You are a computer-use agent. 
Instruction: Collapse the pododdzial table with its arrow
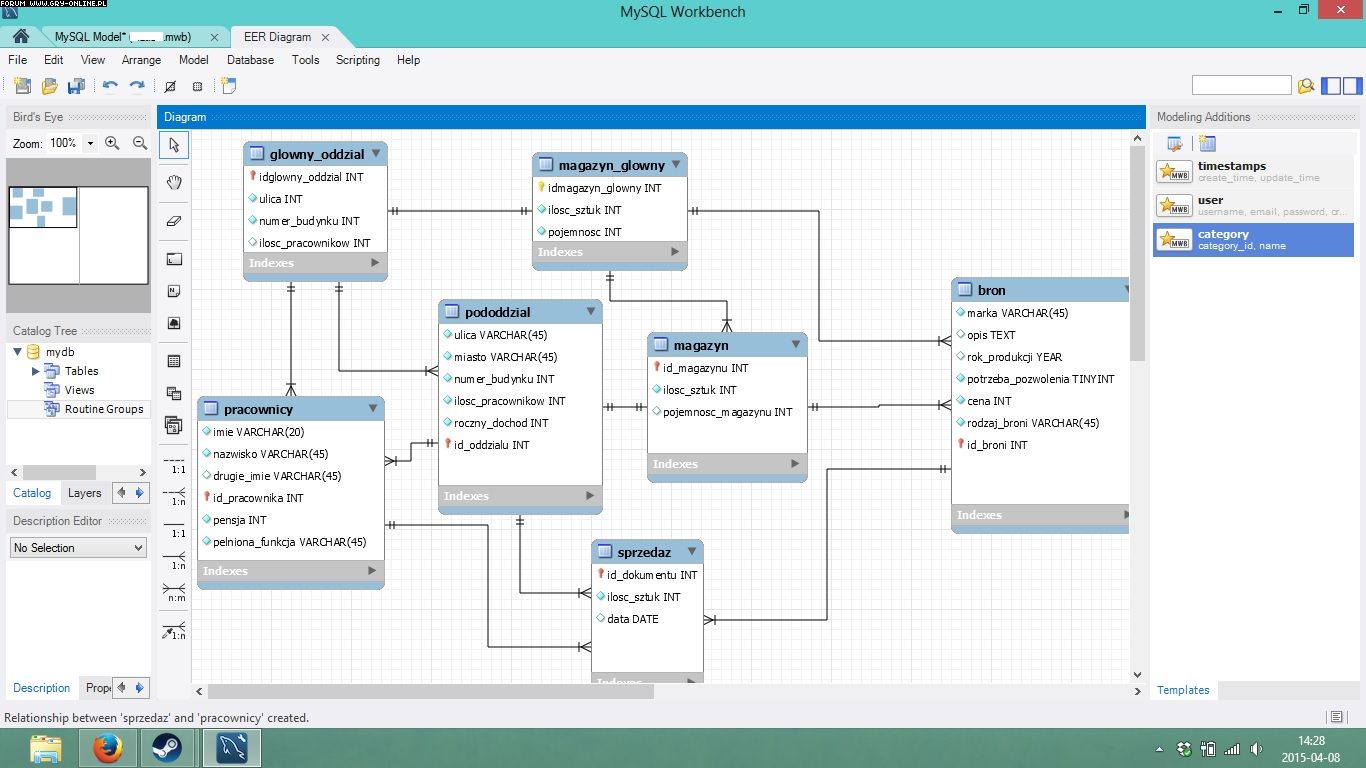click(x=591, y=312)
